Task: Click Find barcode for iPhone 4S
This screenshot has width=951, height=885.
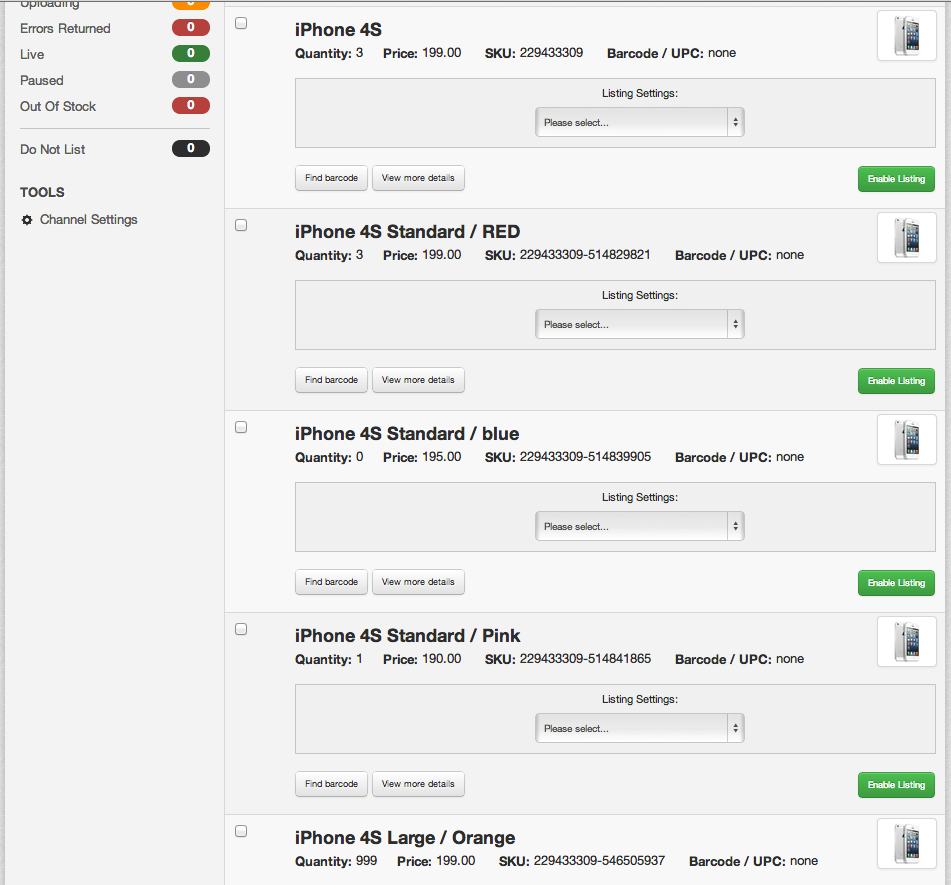Action: [x=331, y=178]
